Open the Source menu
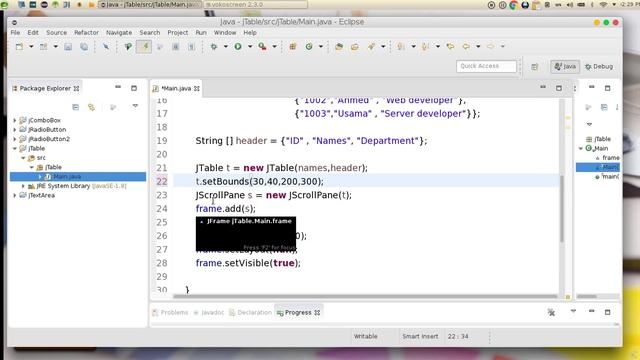Image resolution: width=640 pixels, height=360 pixels. (56, 33)
